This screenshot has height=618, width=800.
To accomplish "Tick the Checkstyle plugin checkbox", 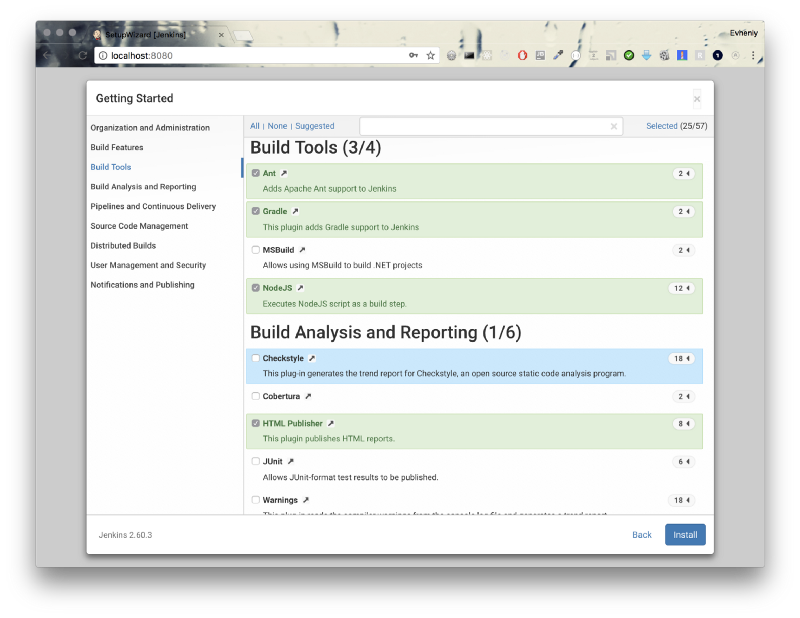I will coord(256,358).
